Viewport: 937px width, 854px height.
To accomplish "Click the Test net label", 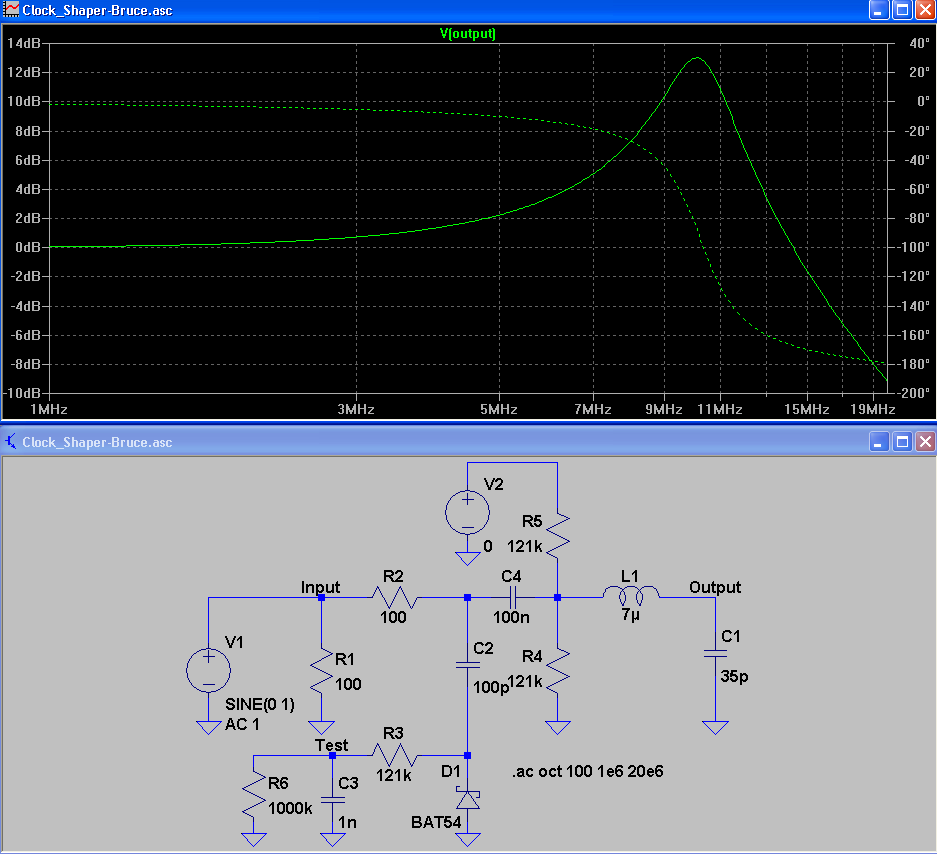I will click(331, 745).
